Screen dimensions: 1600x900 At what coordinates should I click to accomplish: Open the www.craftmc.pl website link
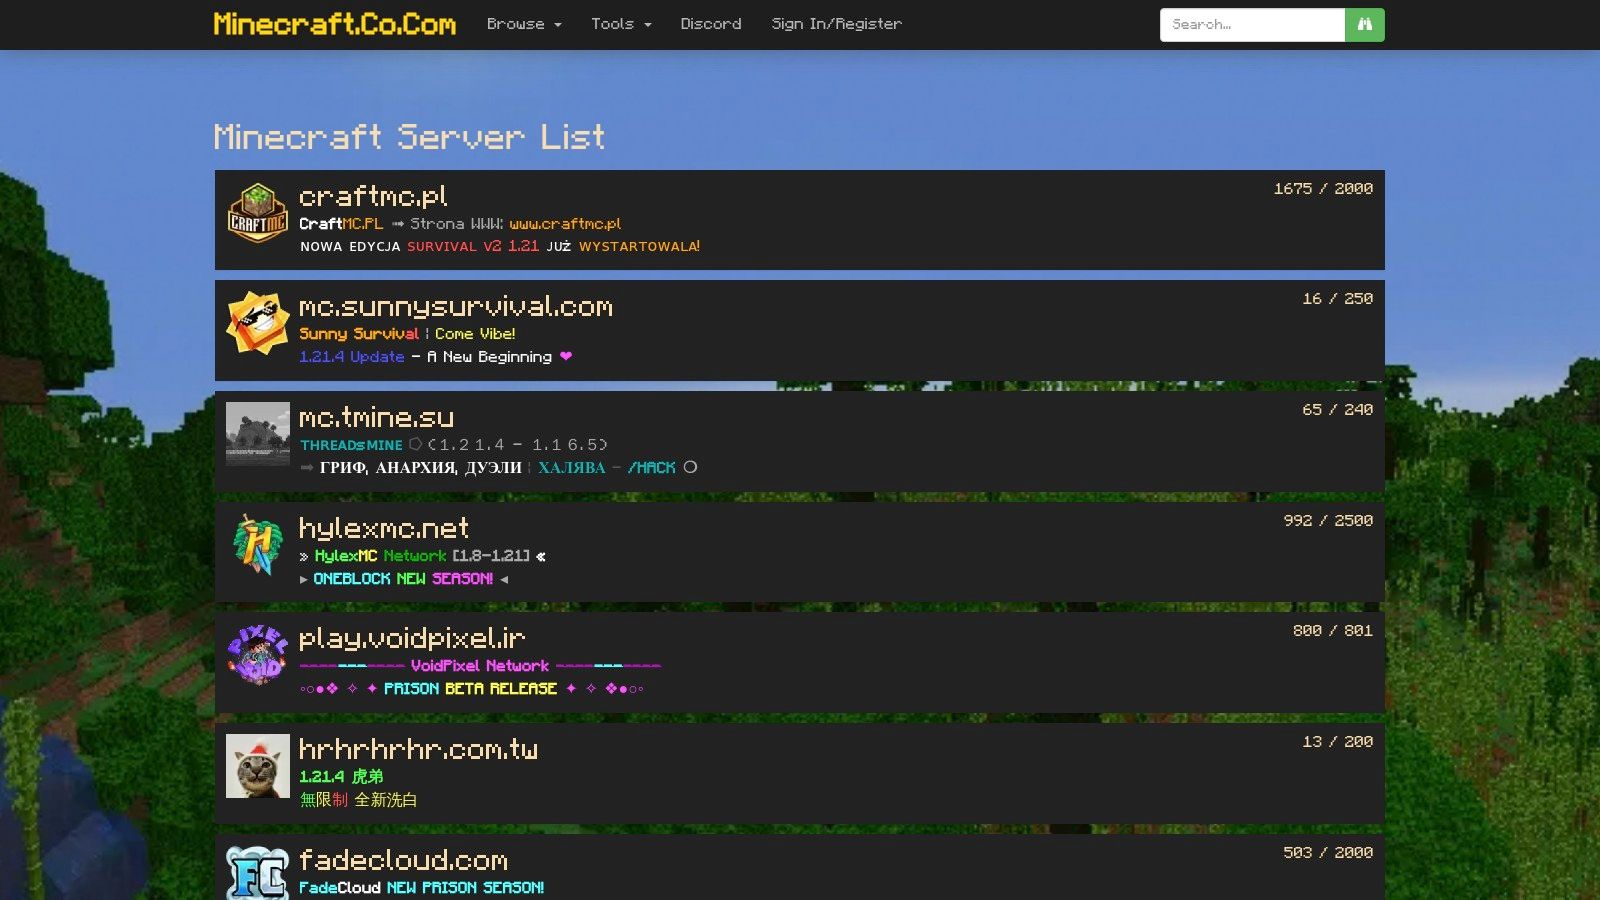tap(565, 224)
